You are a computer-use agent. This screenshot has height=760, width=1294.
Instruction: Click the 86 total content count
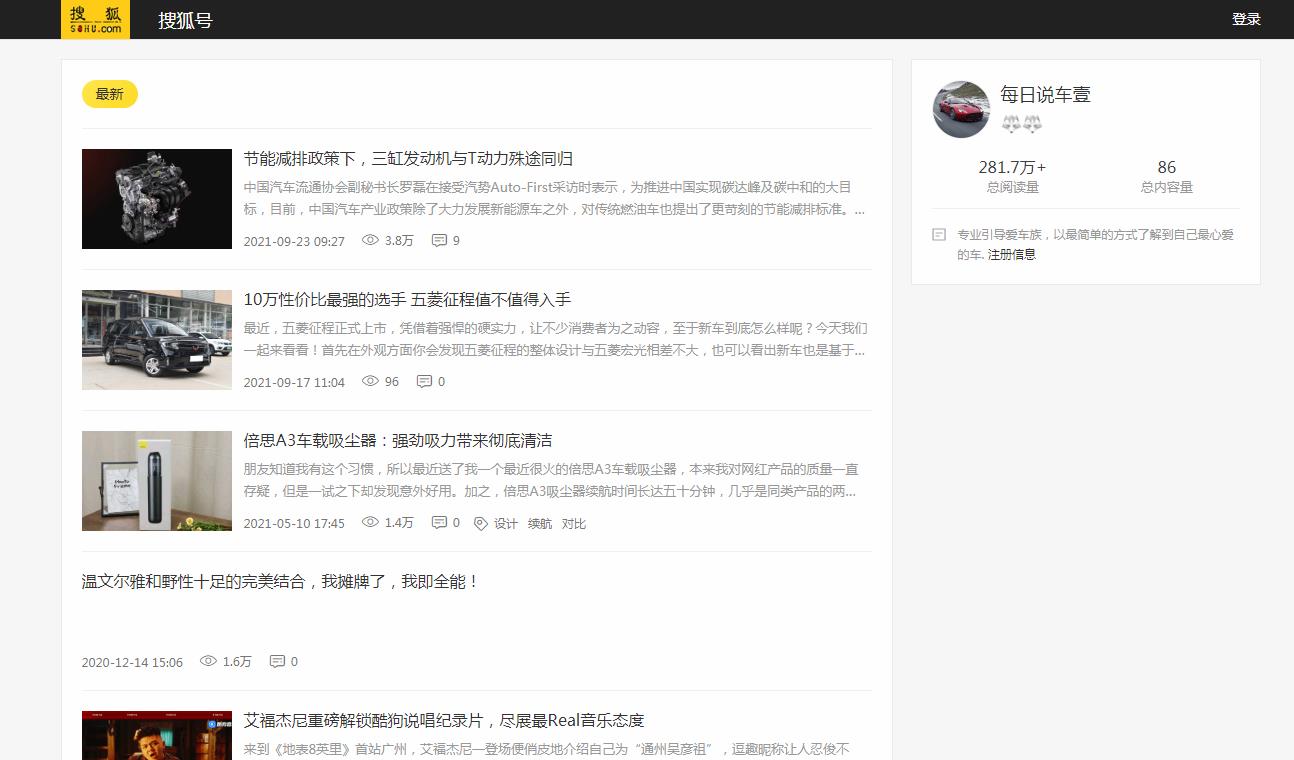coord(1167,167)
